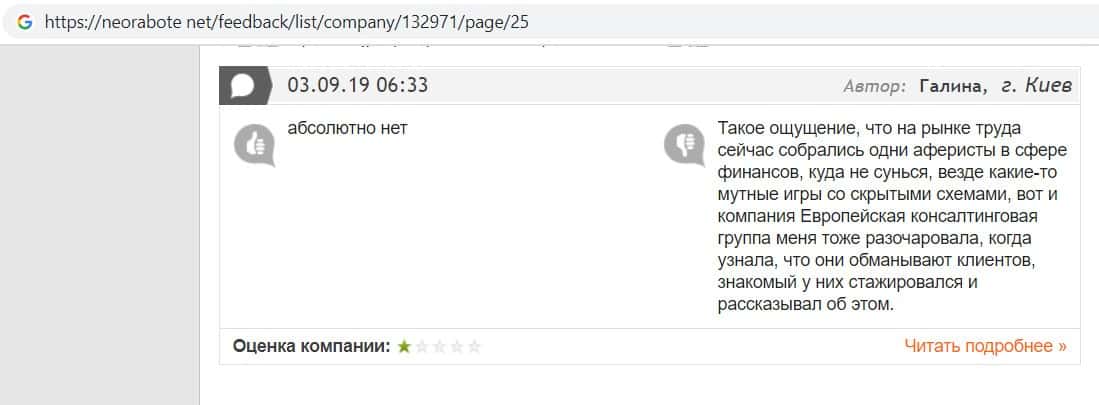Click the "Автор:" label in review header
This screenshot has height=405, width=1099.
(875, 86)
